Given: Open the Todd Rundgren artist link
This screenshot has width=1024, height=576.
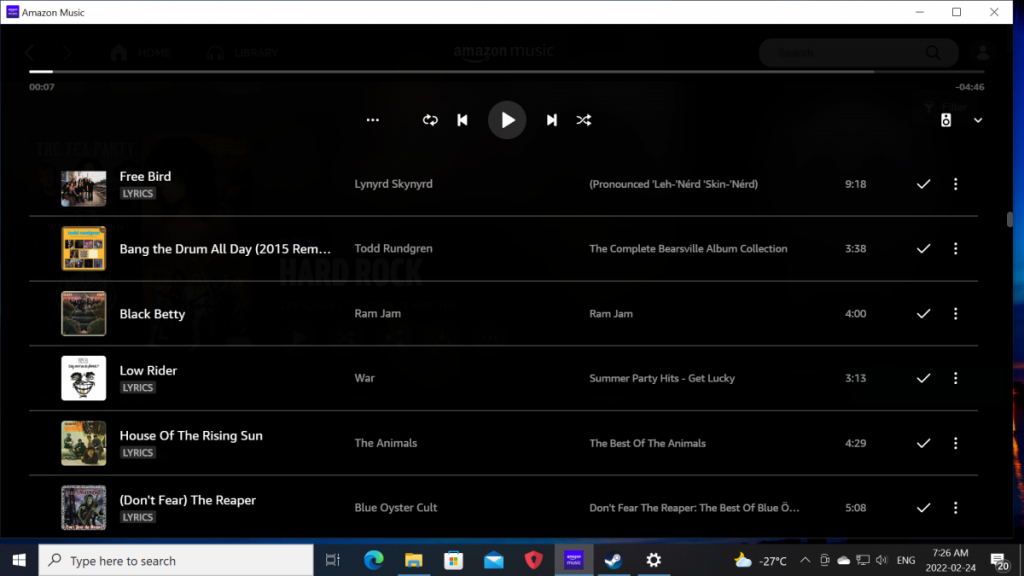Looking at the screenshot, I should [393, 249].
